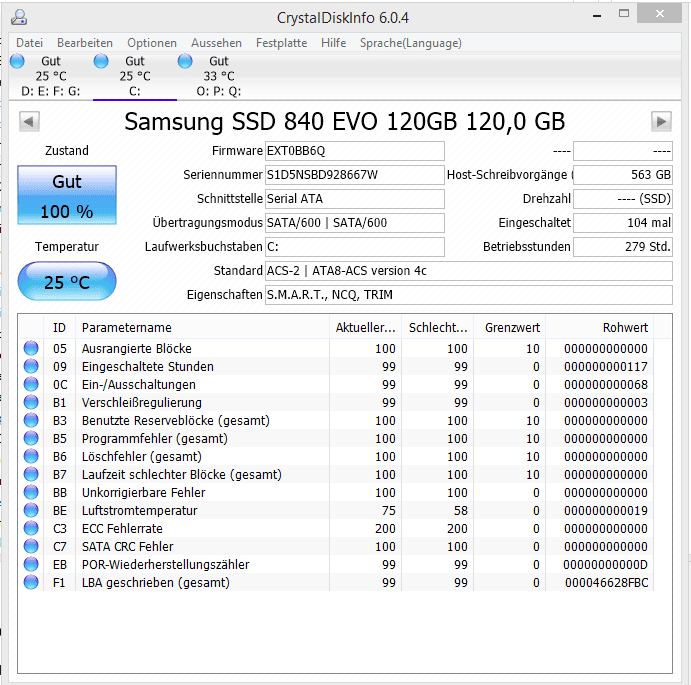The height and width of the screenshot is (685, 691).
Task: Open the Datei menu
Action: [x=30, y=43]
